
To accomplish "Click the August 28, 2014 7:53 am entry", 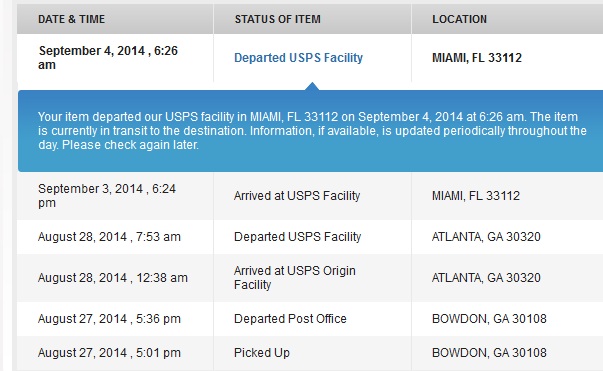I will point(109,237).
